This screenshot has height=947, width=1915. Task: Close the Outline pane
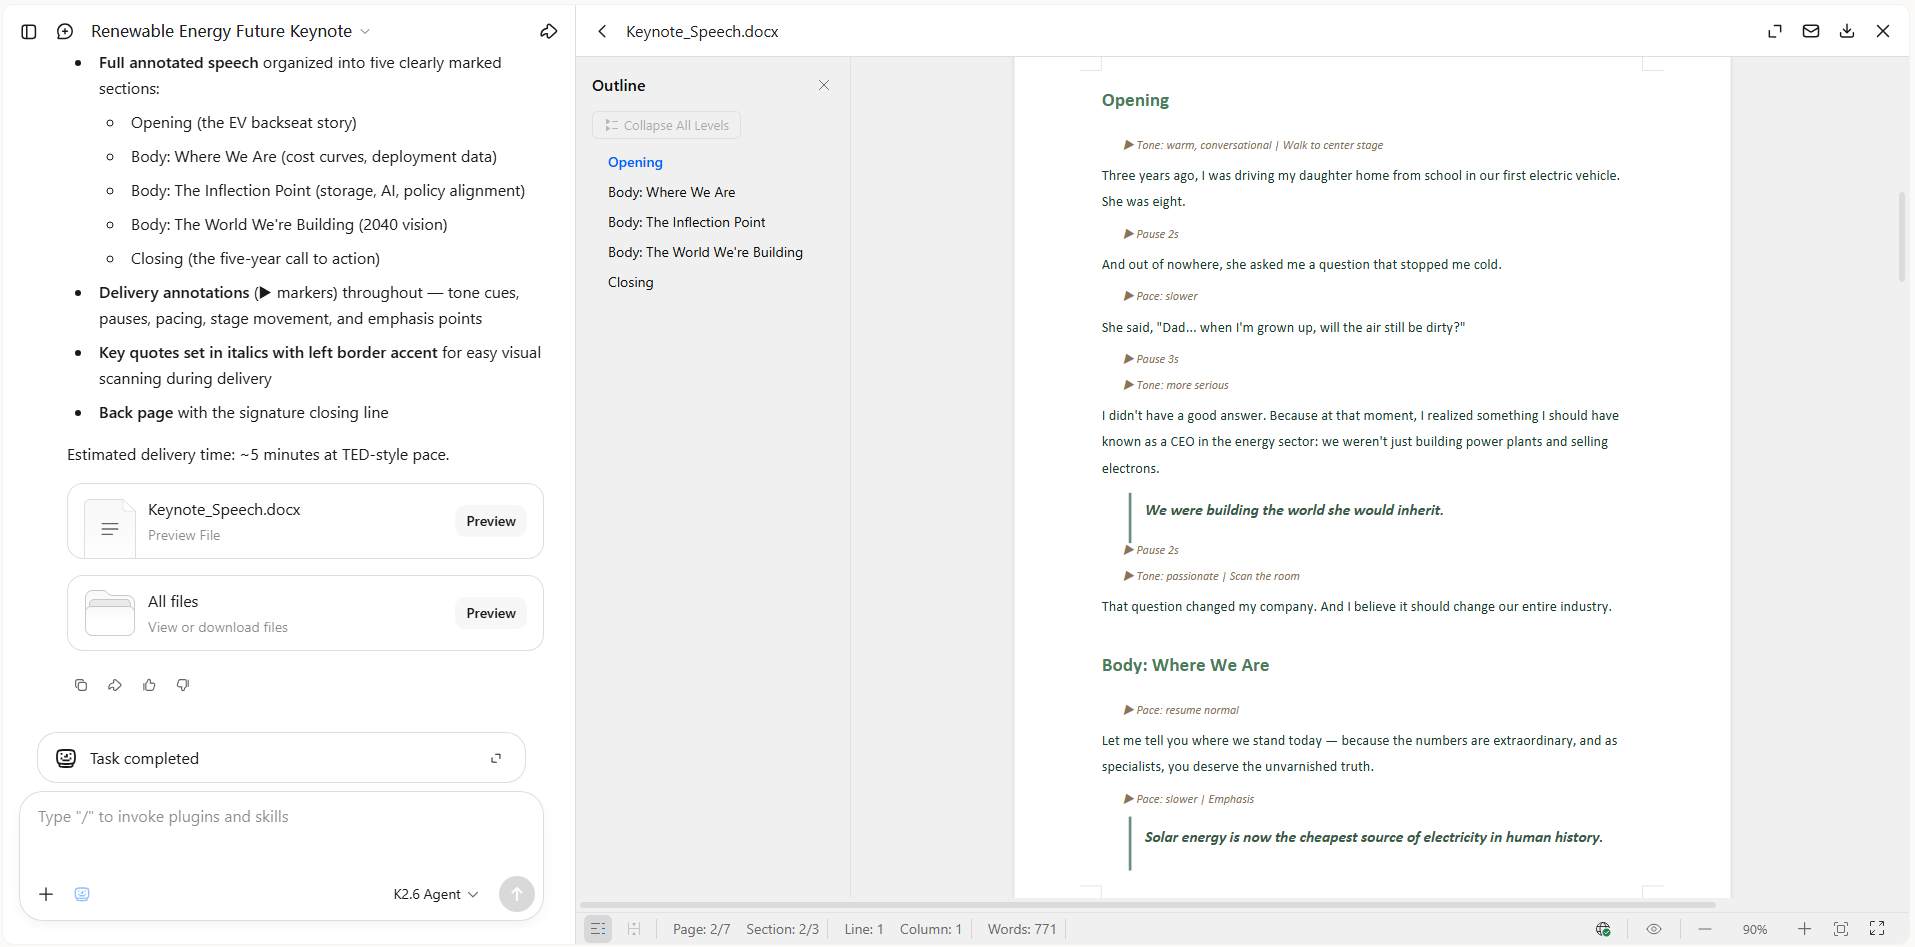[x=824, y=85]
